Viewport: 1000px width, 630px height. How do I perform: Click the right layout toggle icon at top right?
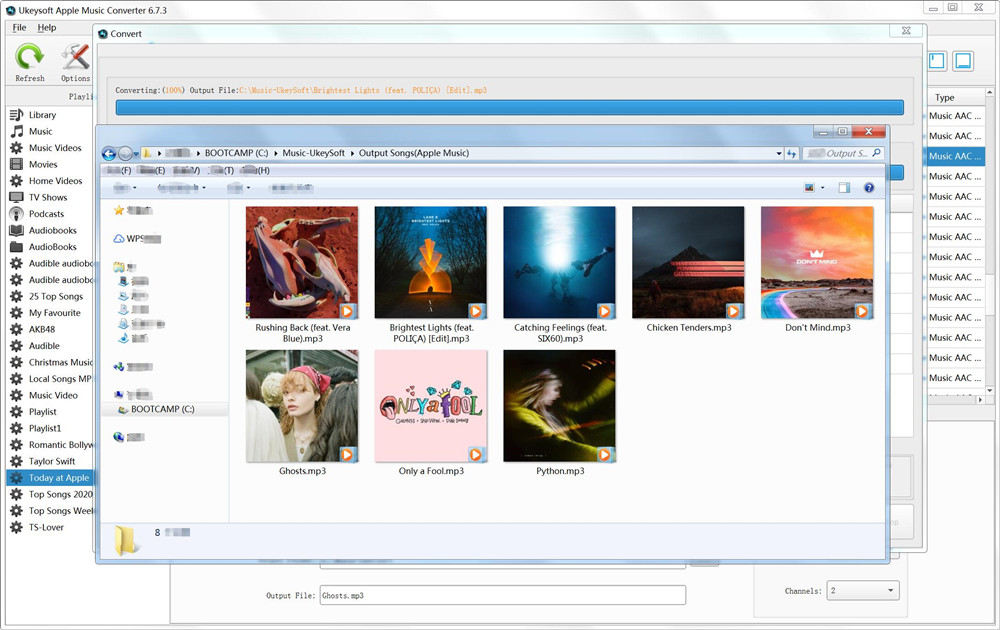point(963,61)
